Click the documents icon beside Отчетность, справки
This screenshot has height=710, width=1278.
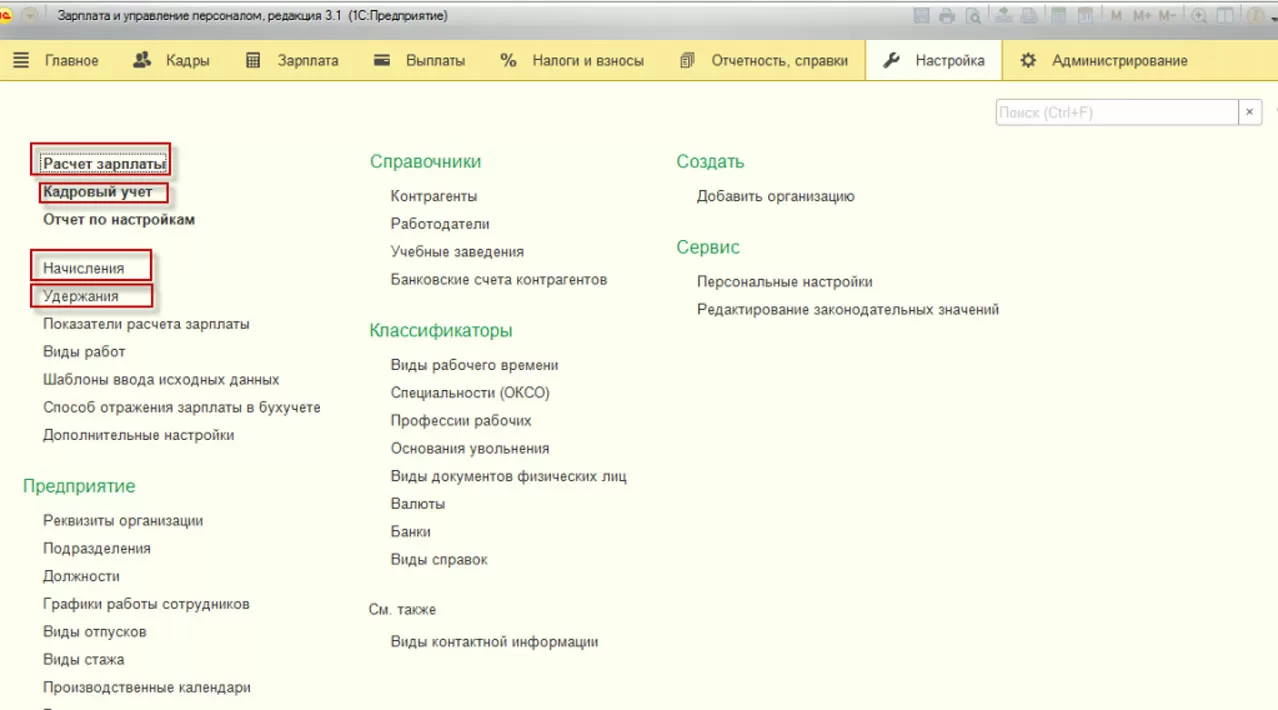point(686,60)
